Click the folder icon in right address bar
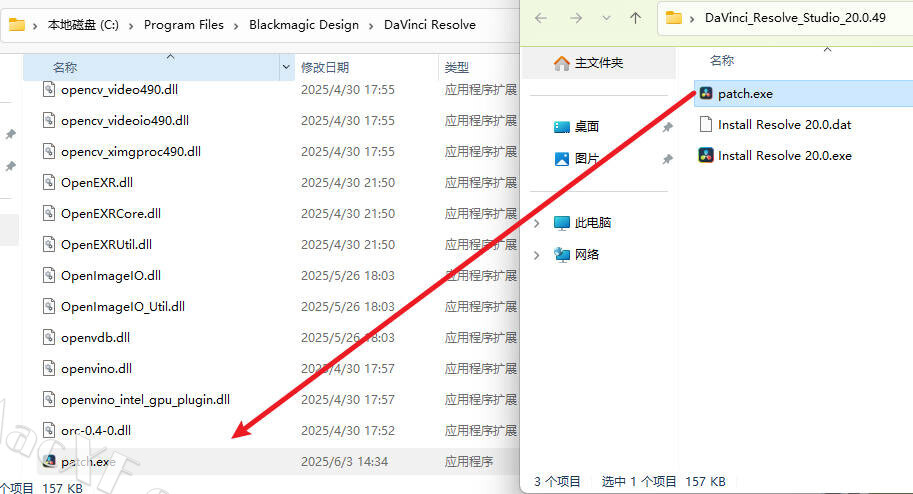Viewport: 913px width, 494px height. coord(674,17)
